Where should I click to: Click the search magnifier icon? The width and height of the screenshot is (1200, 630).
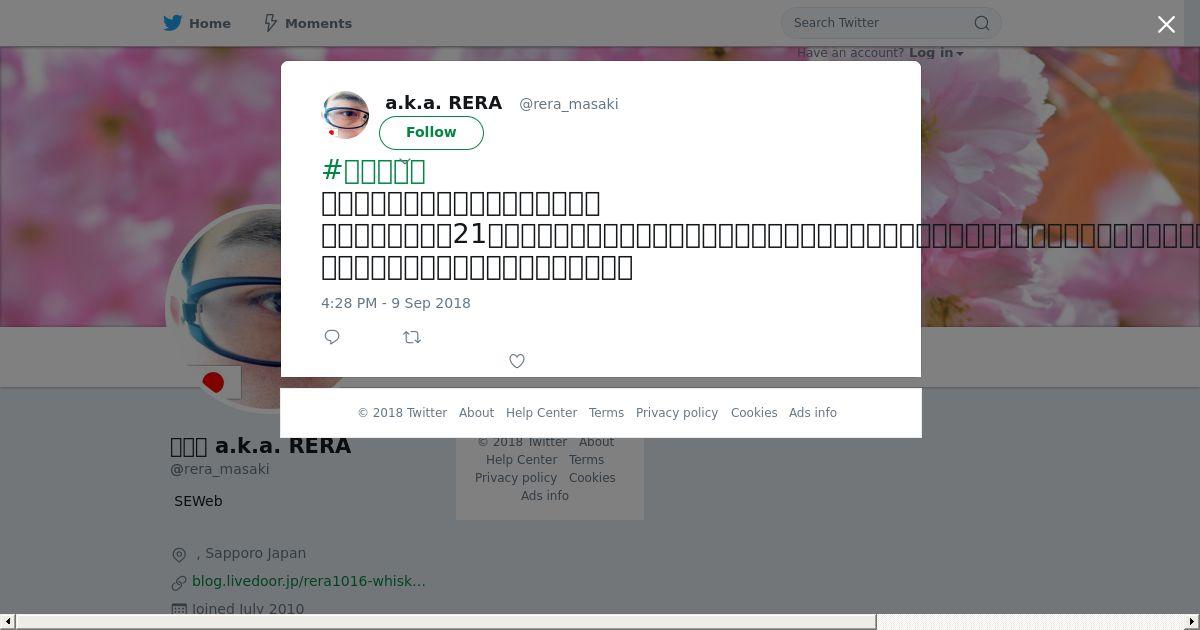[x=982, y=23]
